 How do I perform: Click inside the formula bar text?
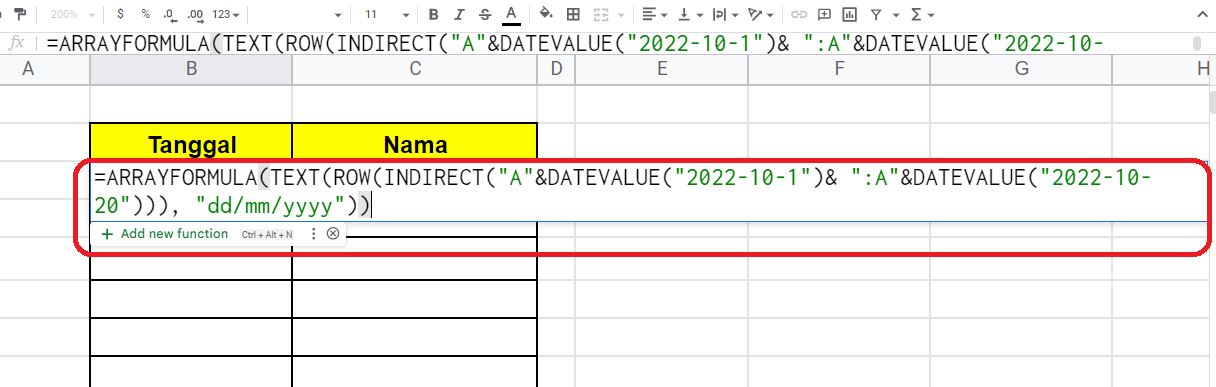[576, 45]
